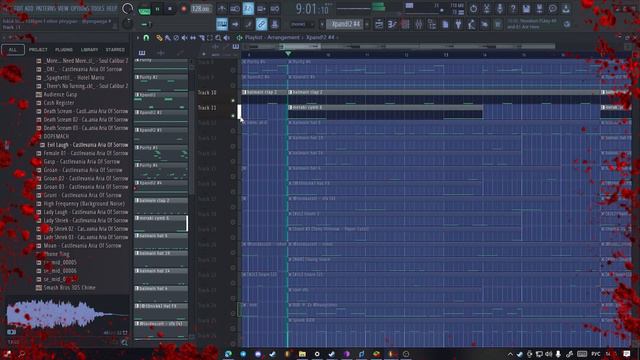Open Windows File Explorer from taskbar
Viewport: 640px width, 360px height.
tap(302, 353)
